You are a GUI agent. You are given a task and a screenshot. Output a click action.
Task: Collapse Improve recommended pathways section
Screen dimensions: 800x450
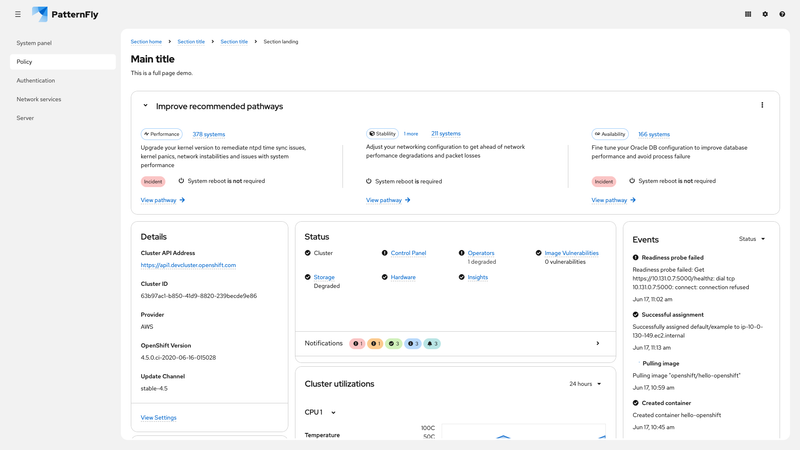point(145,105)
